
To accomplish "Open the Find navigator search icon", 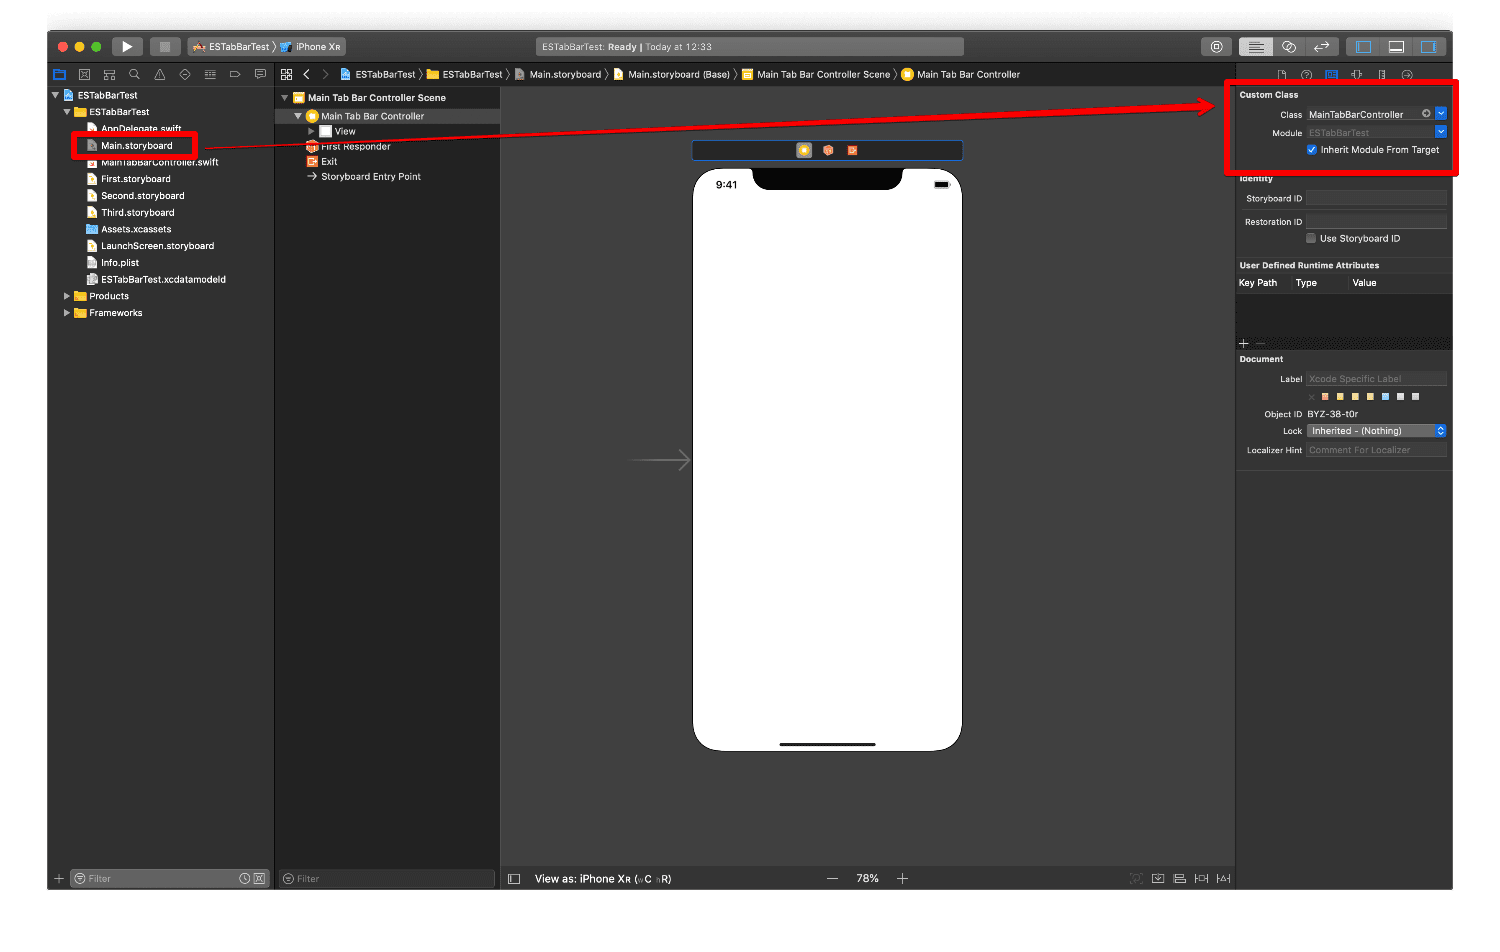I will [x=134, y=75].
